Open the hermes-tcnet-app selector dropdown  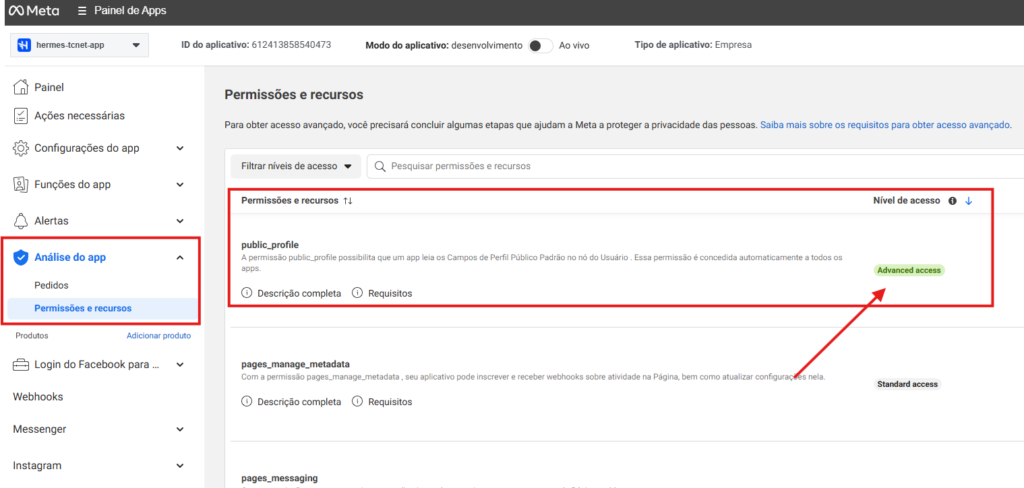point(80,45)
